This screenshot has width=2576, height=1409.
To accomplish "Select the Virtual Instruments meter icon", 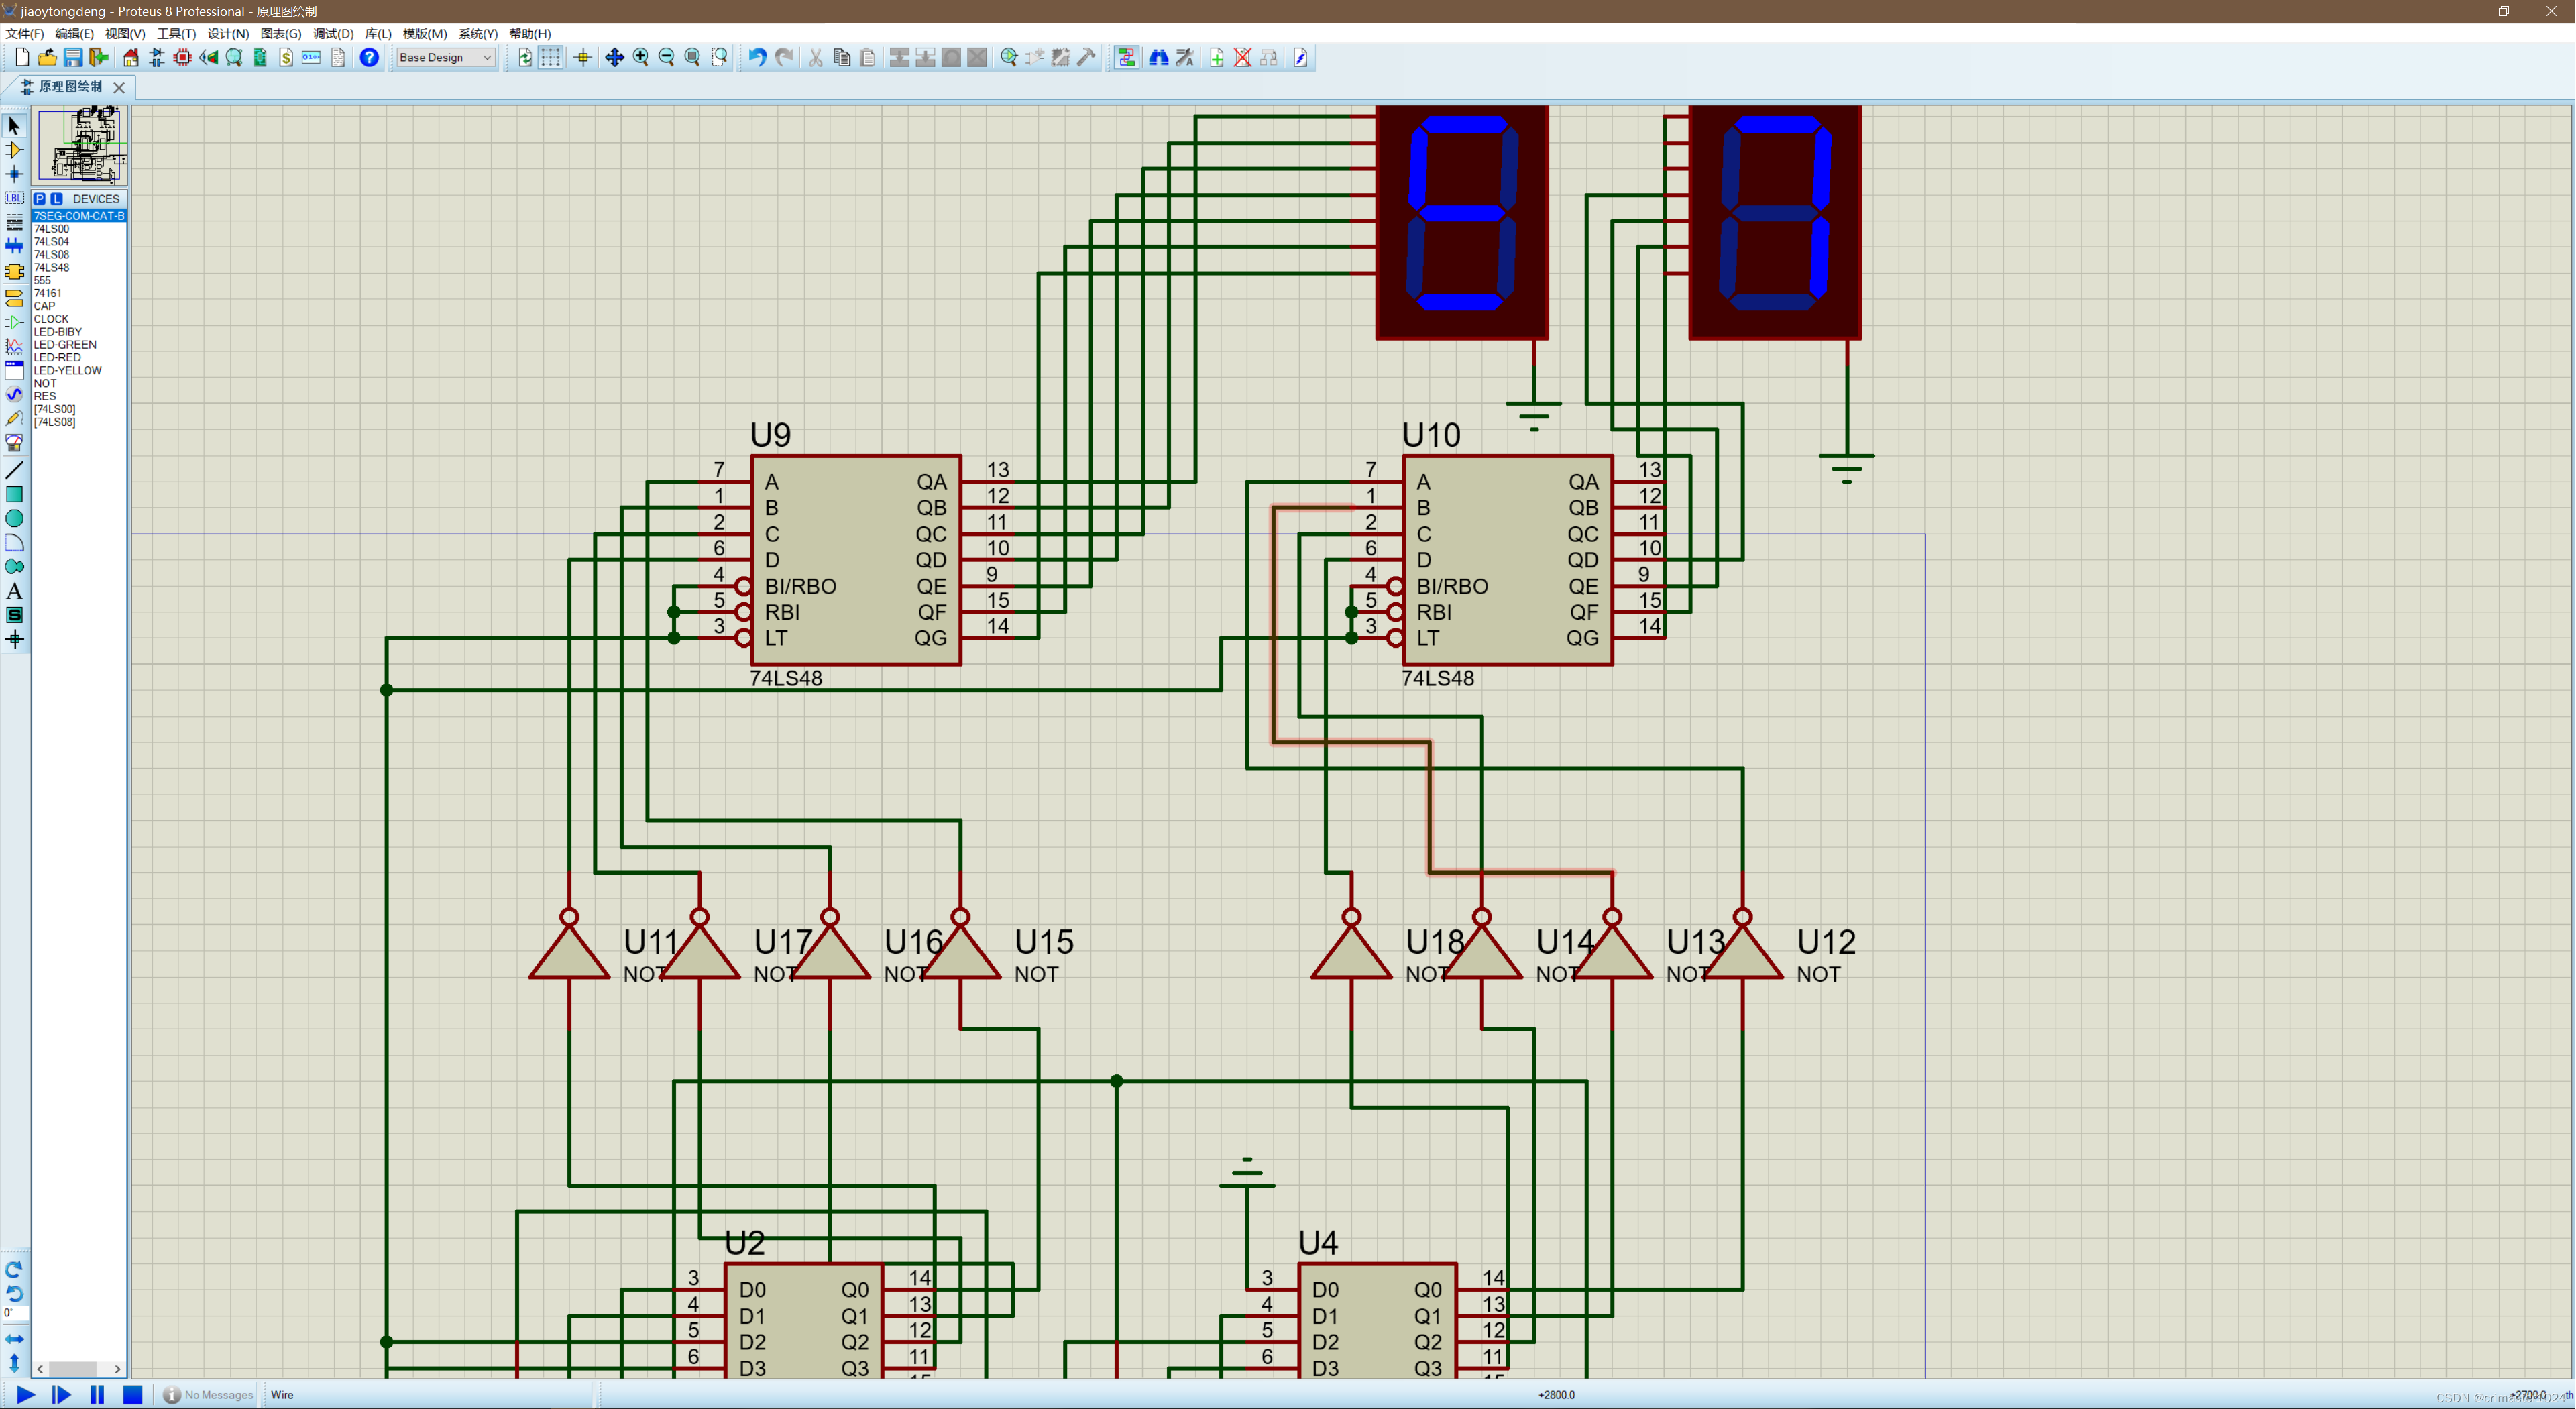I will click(14, 442).
